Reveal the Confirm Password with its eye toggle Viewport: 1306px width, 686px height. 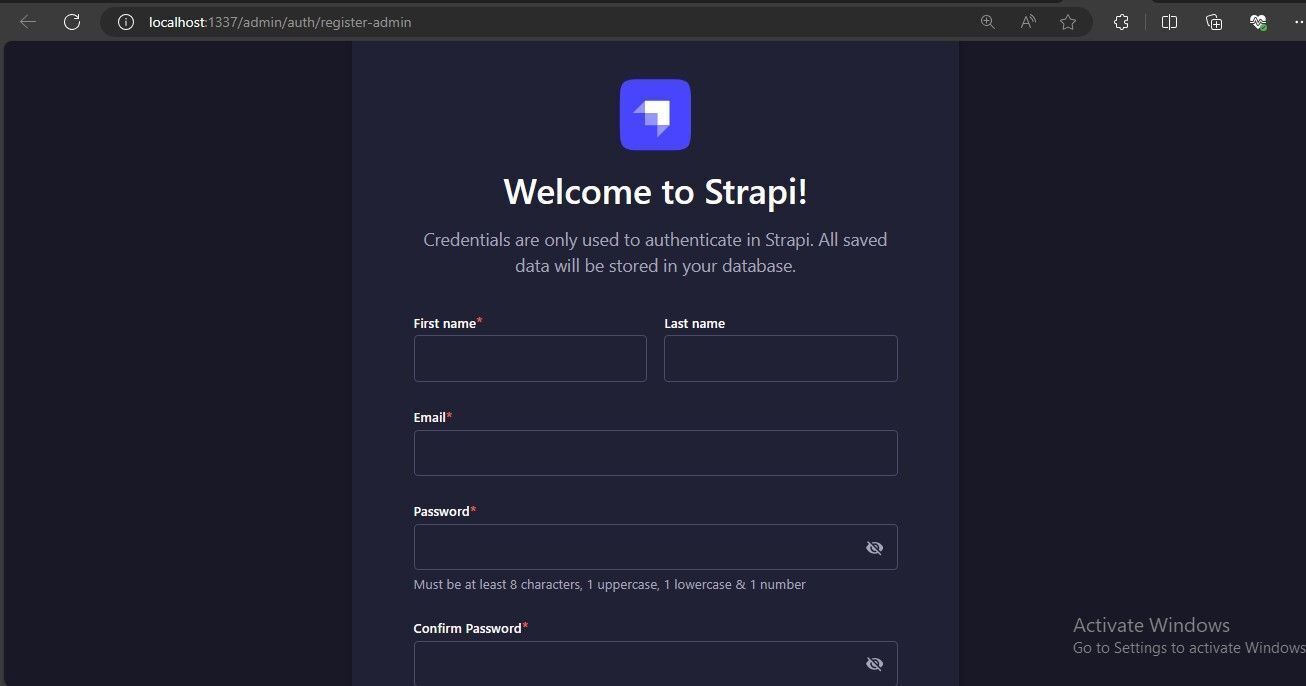tap(874, 663)
